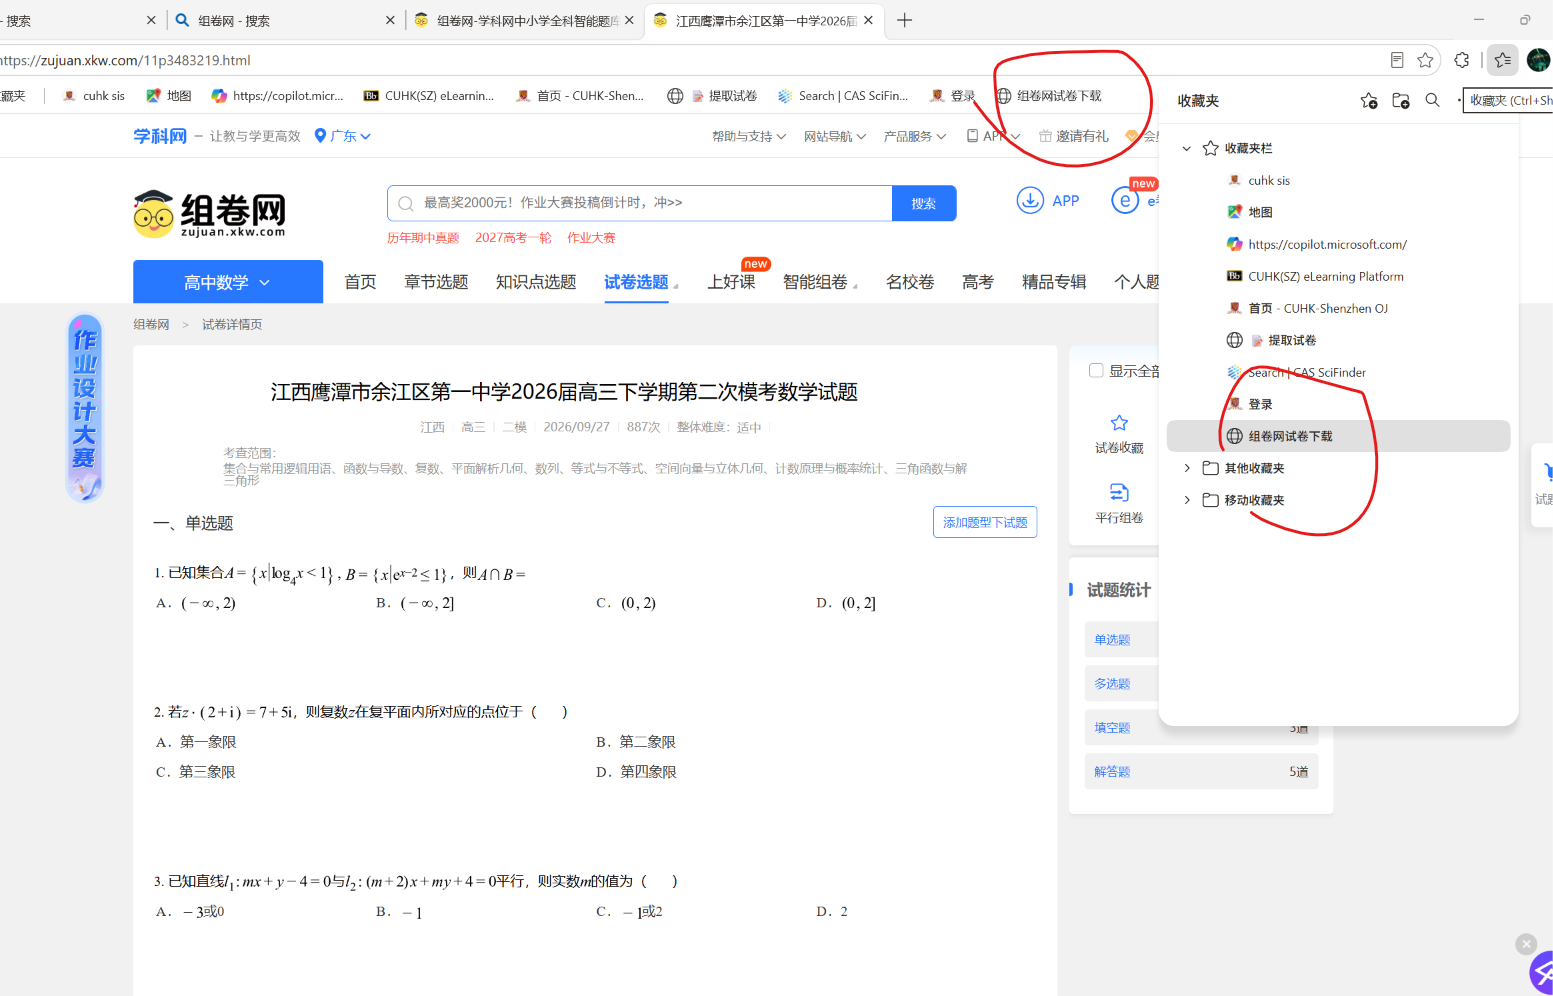Open the browser extensions puzzle icon

coord(1462,60)
